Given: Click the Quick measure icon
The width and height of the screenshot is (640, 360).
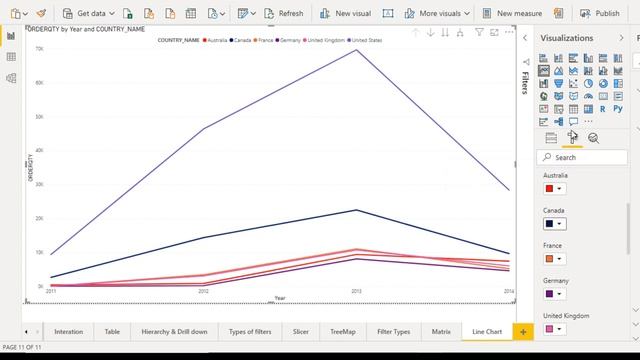Looking at the screenshot, I should (558, 13).
